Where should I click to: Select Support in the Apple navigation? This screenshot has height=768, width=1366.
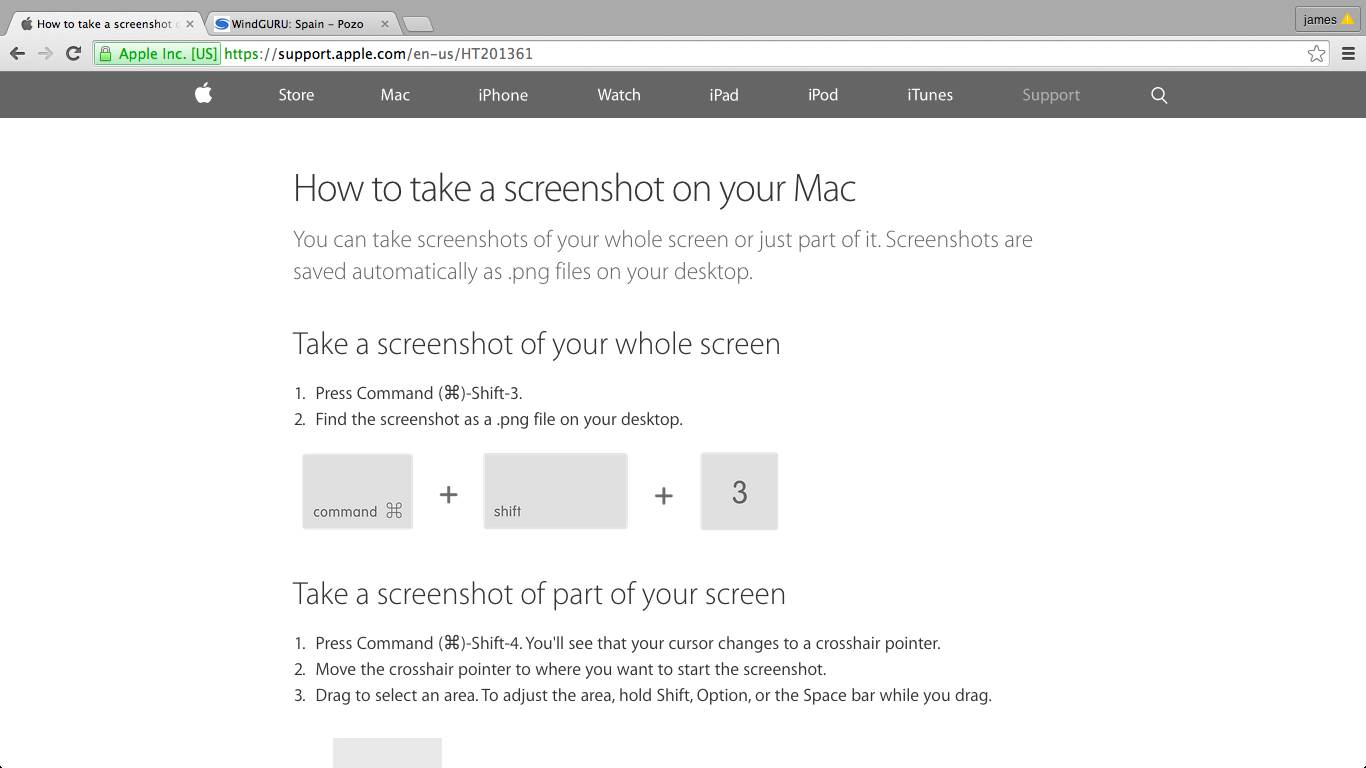[x=1050, y=95]
